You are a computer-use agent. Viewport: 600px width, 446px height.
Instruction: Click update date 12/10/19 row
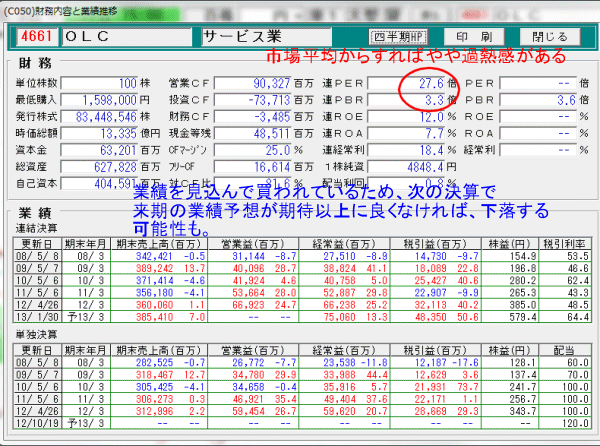point(37,423)
